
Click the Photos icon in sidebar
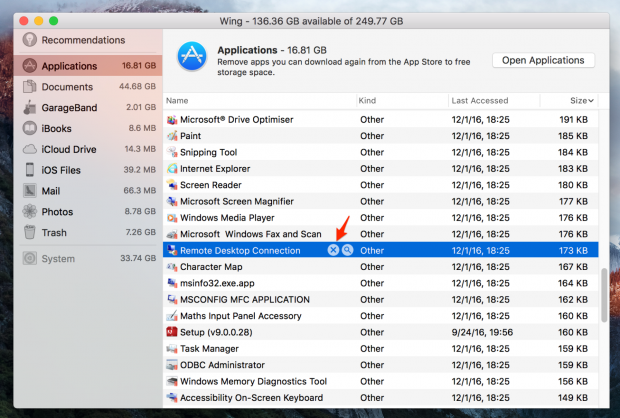coord(30,212)
